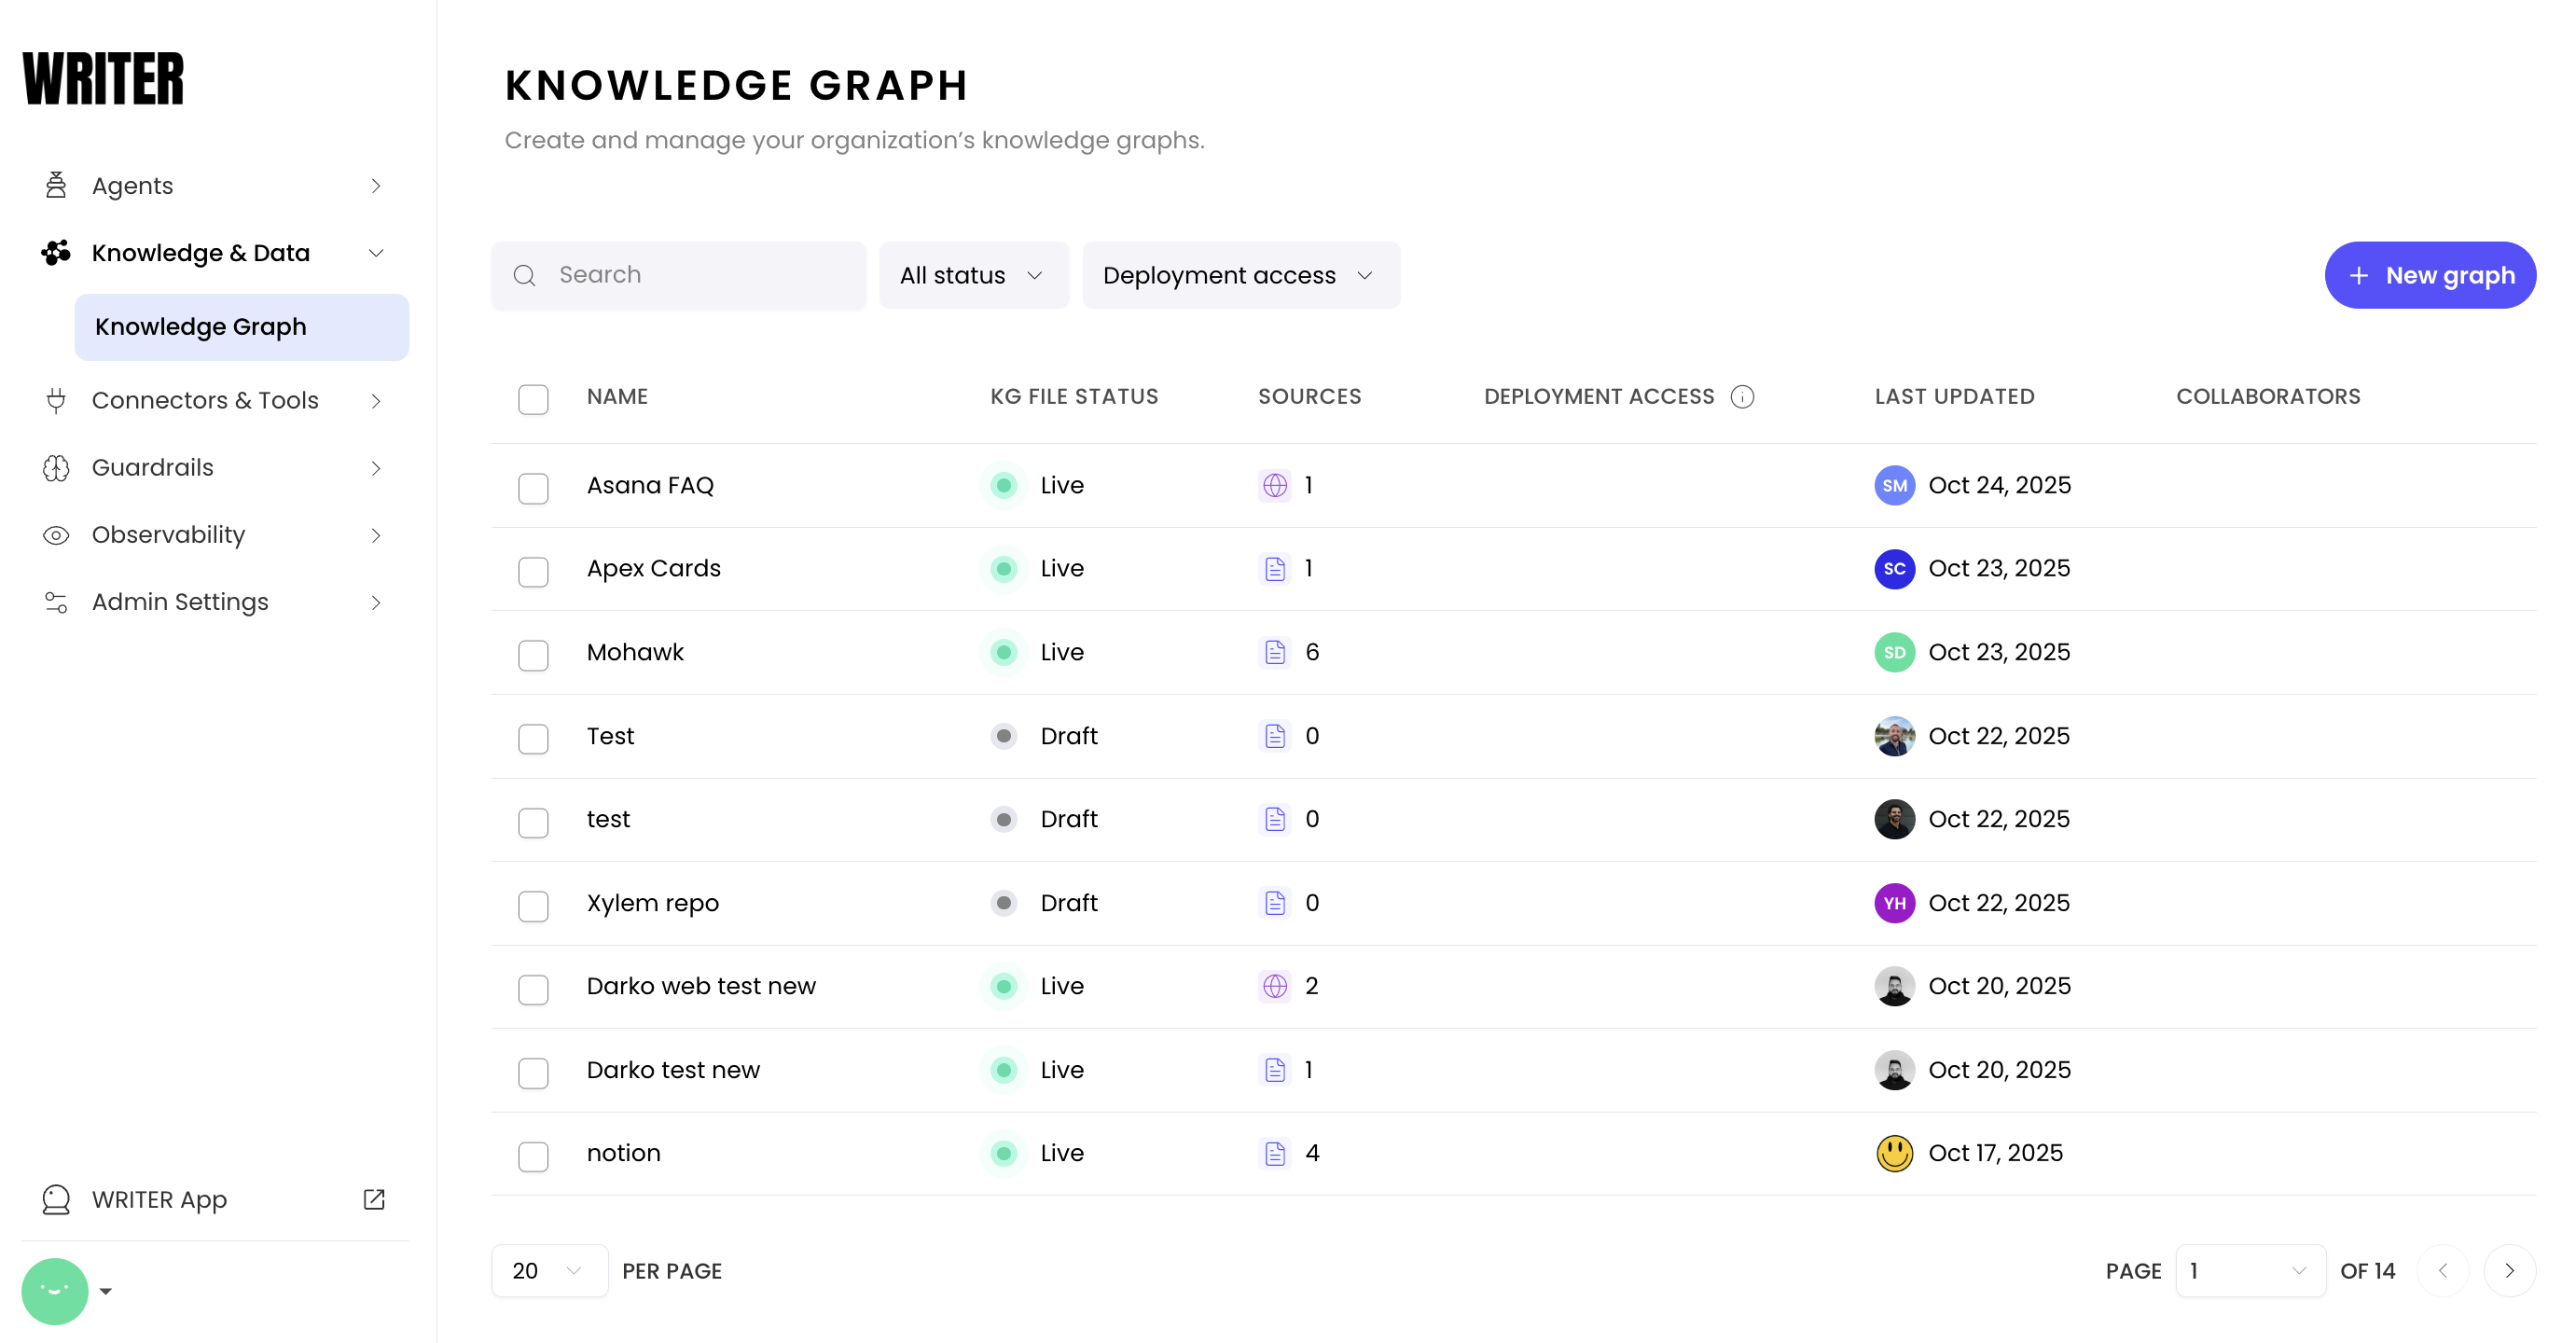
Task: Check the select-all checkbox in table header
Action: click(533, 399)
